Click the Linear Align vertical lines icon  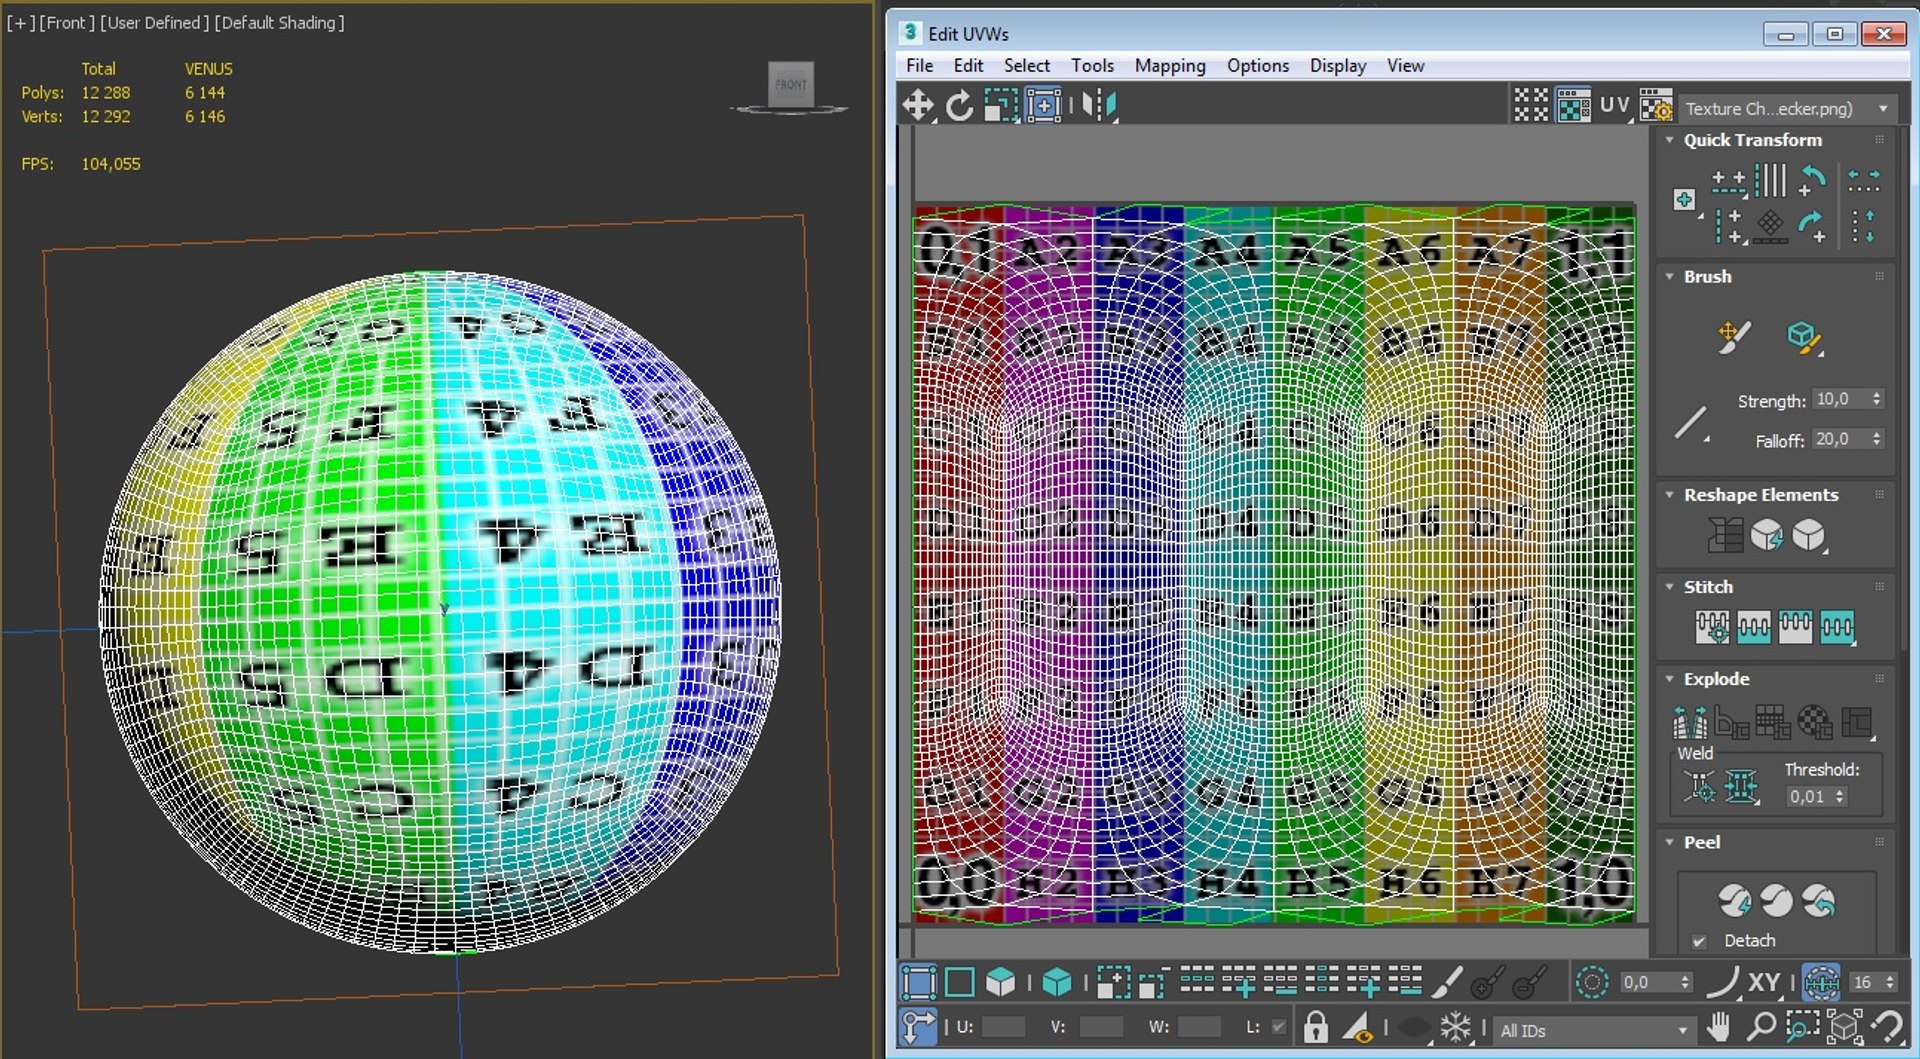pos(1770,181)
